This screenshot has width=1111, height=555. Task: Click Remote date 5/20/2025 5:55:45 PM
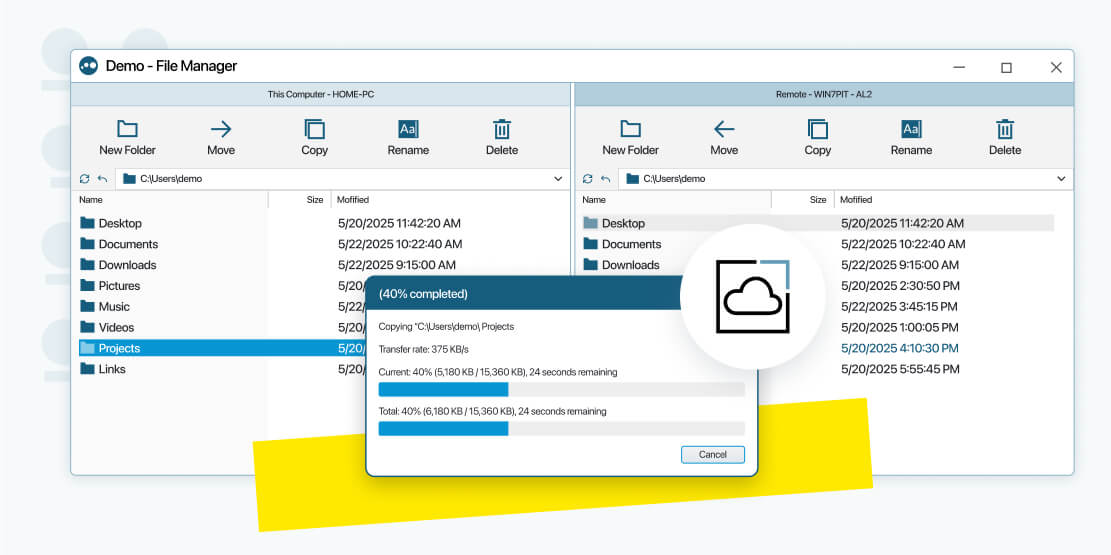pyautogui.click(x=901, y=369)
